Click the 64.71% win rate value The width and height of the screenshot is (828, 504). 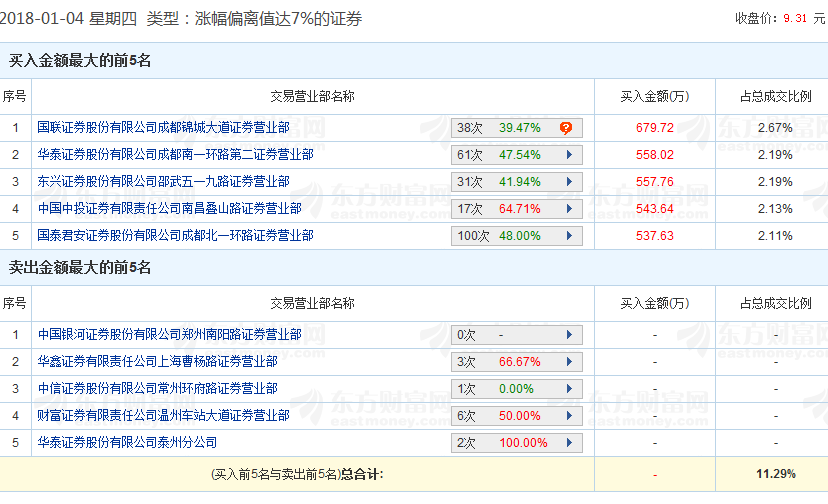pyautogui.click(x=520, y=209)
